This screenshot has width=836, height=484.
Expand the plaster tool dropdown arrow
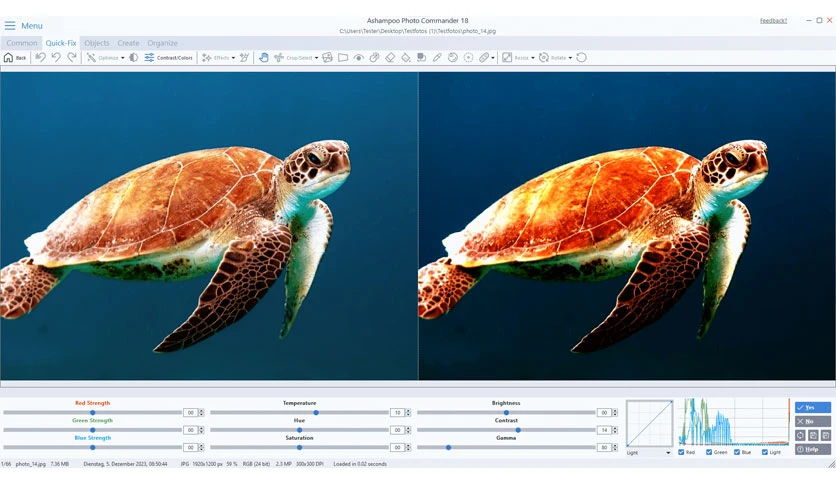pyautogui.click(x=493, y=58)
